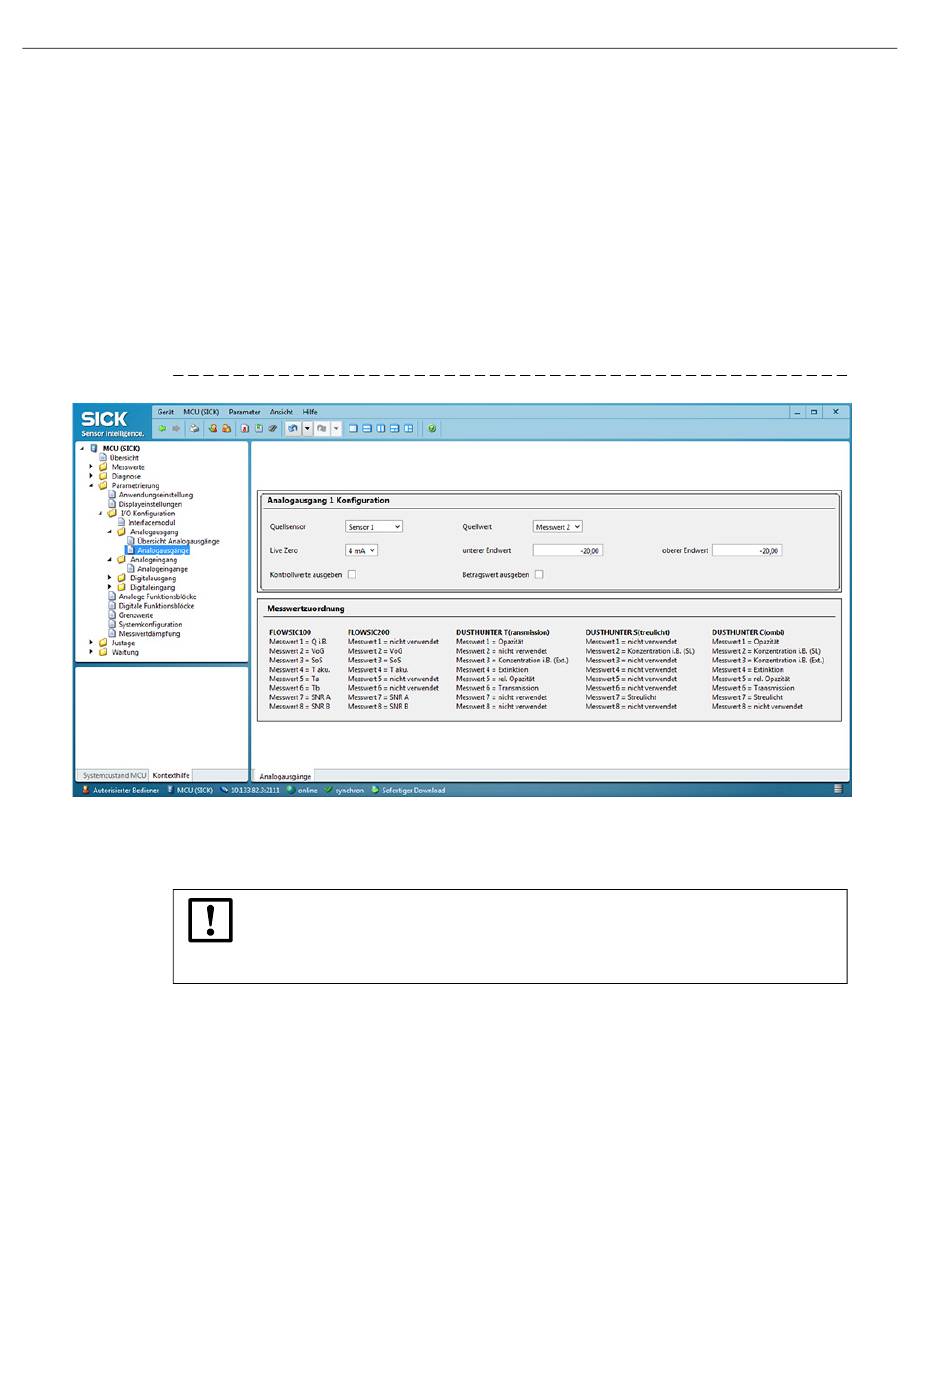Click the first window layout icon in toolbar
Viewport: 950px width, 1388px height.
[353, 428]
